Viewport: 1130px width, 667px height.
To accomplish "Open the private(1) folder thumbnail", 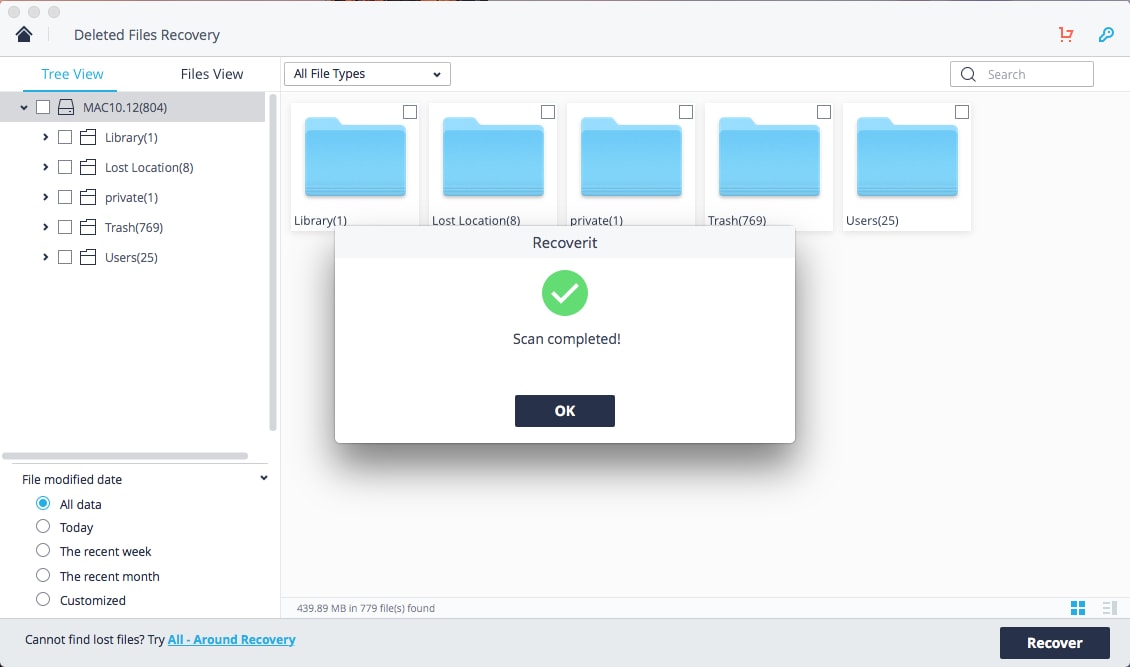I will (631, 157).
